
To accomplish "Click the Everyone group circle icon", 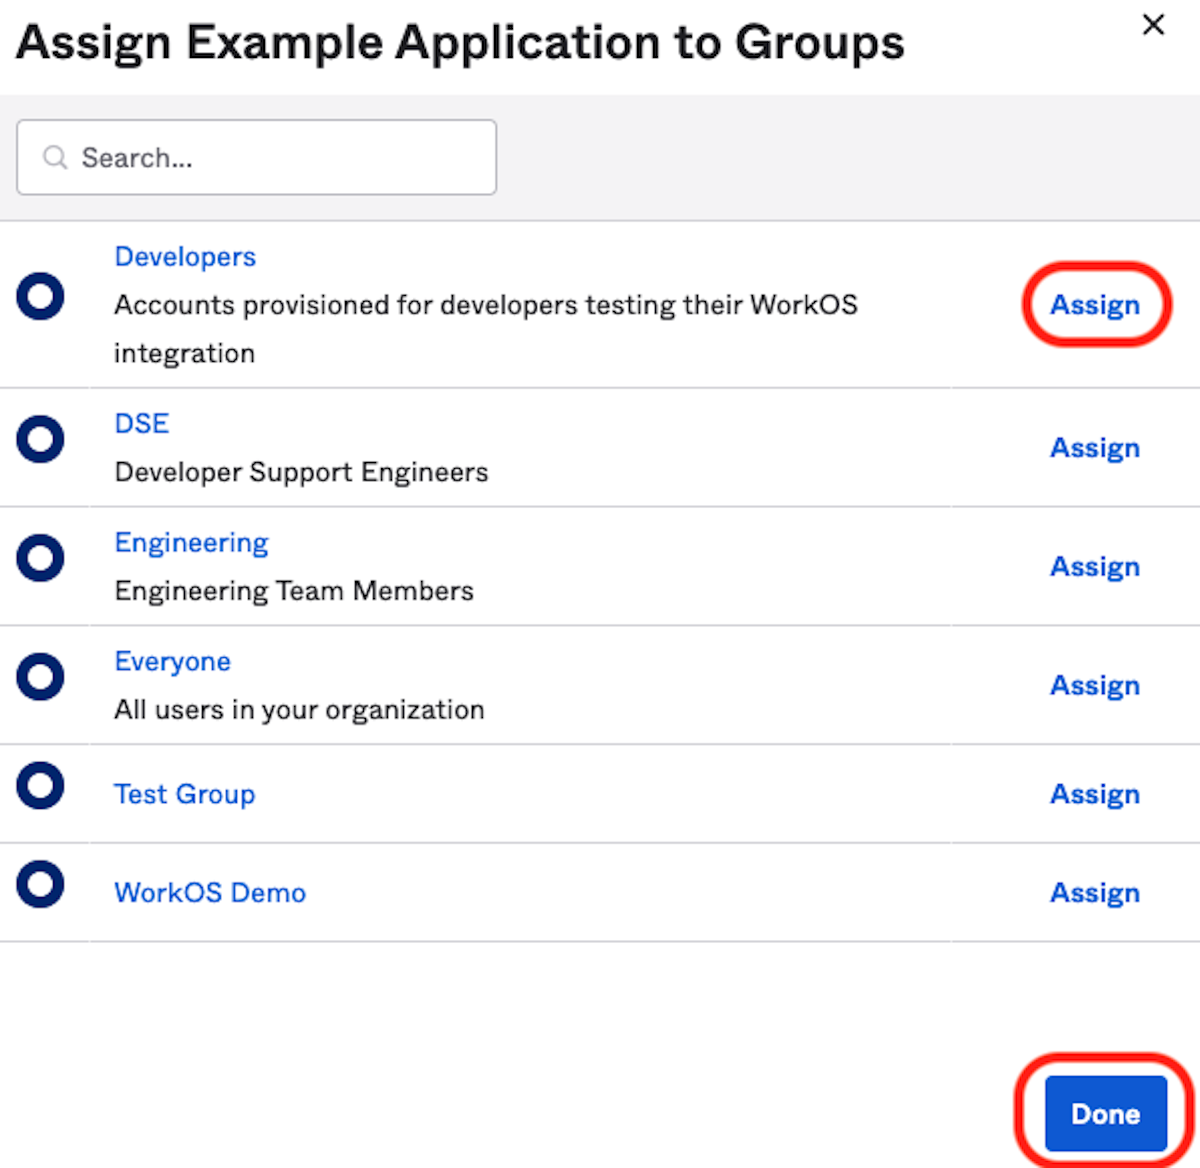I will point(40,677).
